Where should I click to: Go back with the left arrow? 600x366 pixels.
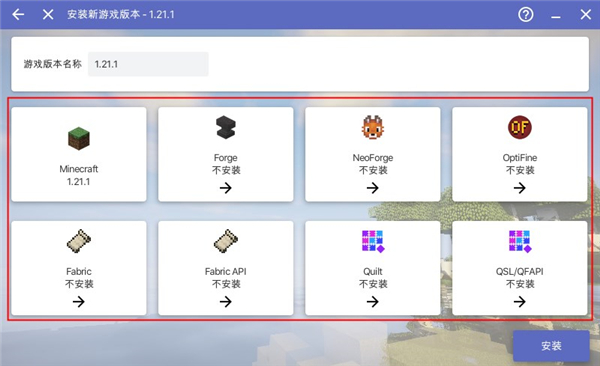pos(18,15)
